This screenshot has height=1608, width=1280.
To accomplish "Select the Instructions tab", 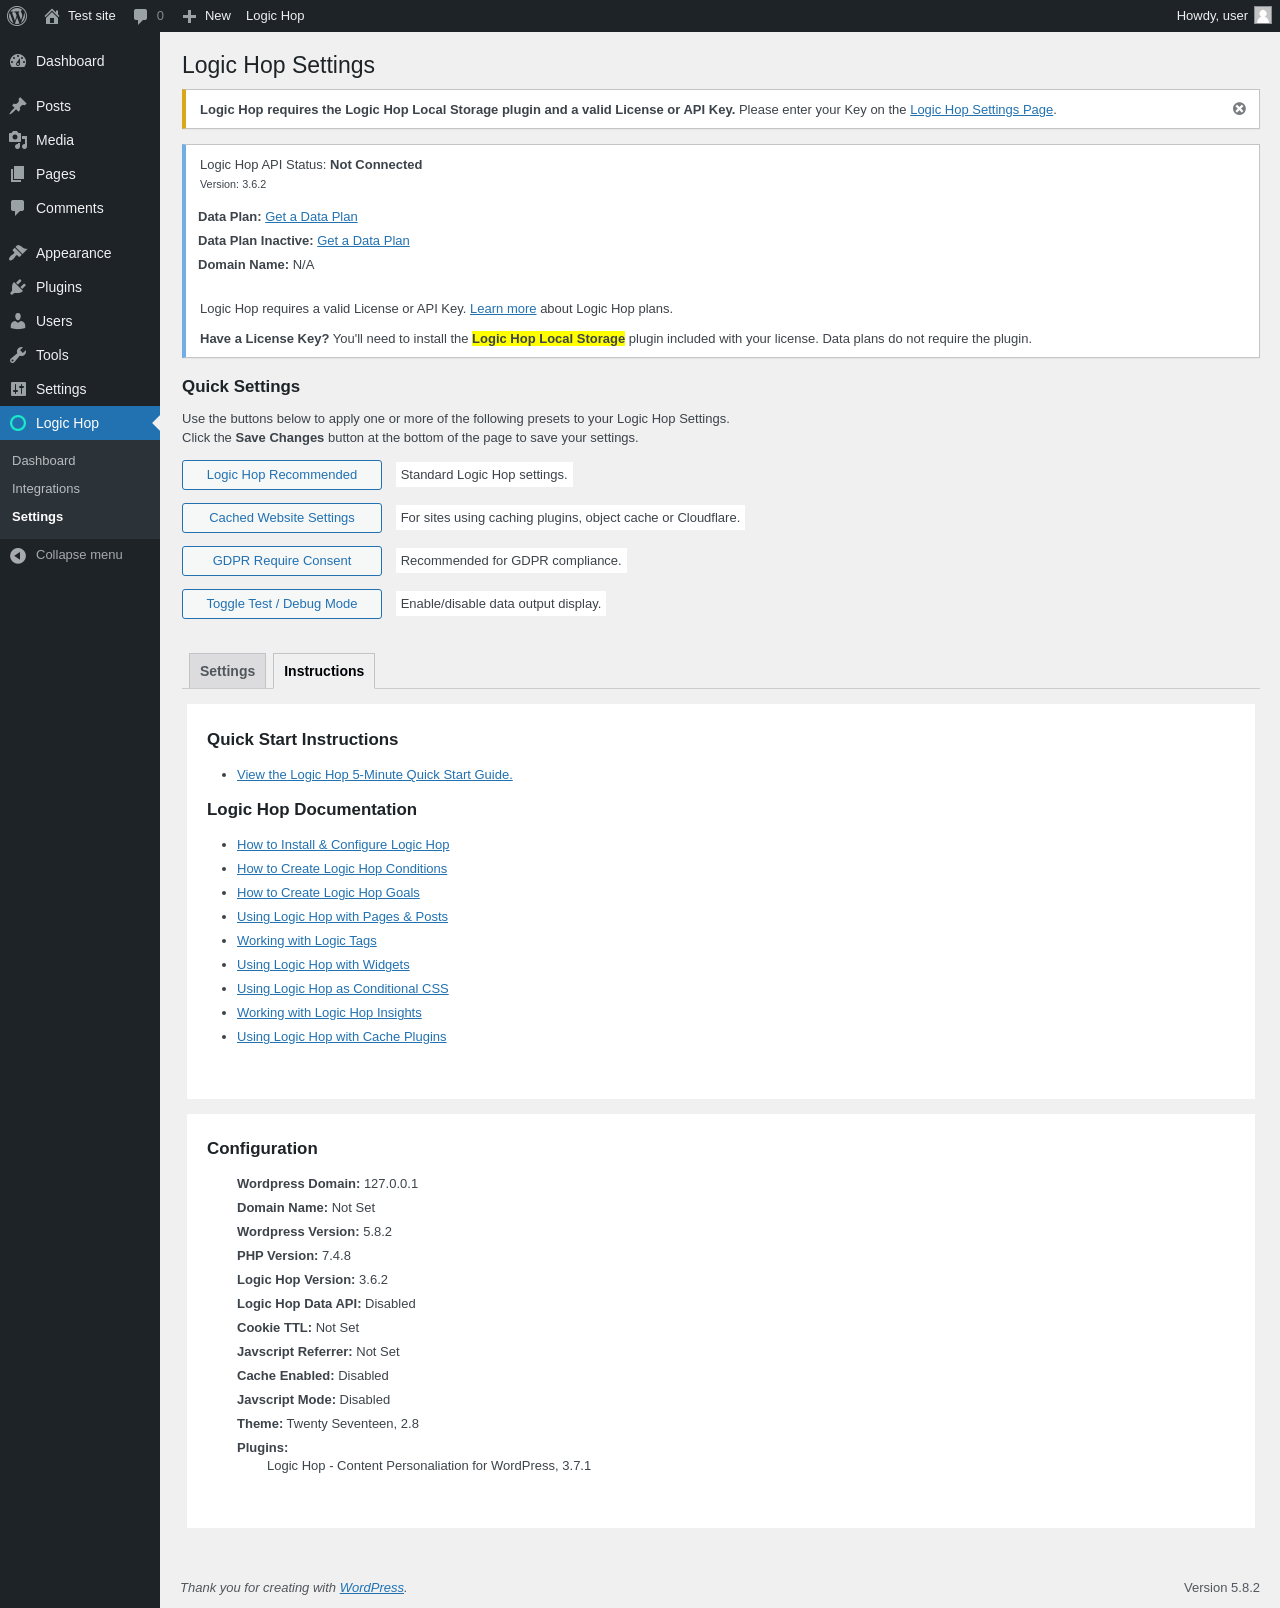I will (324, 671).
